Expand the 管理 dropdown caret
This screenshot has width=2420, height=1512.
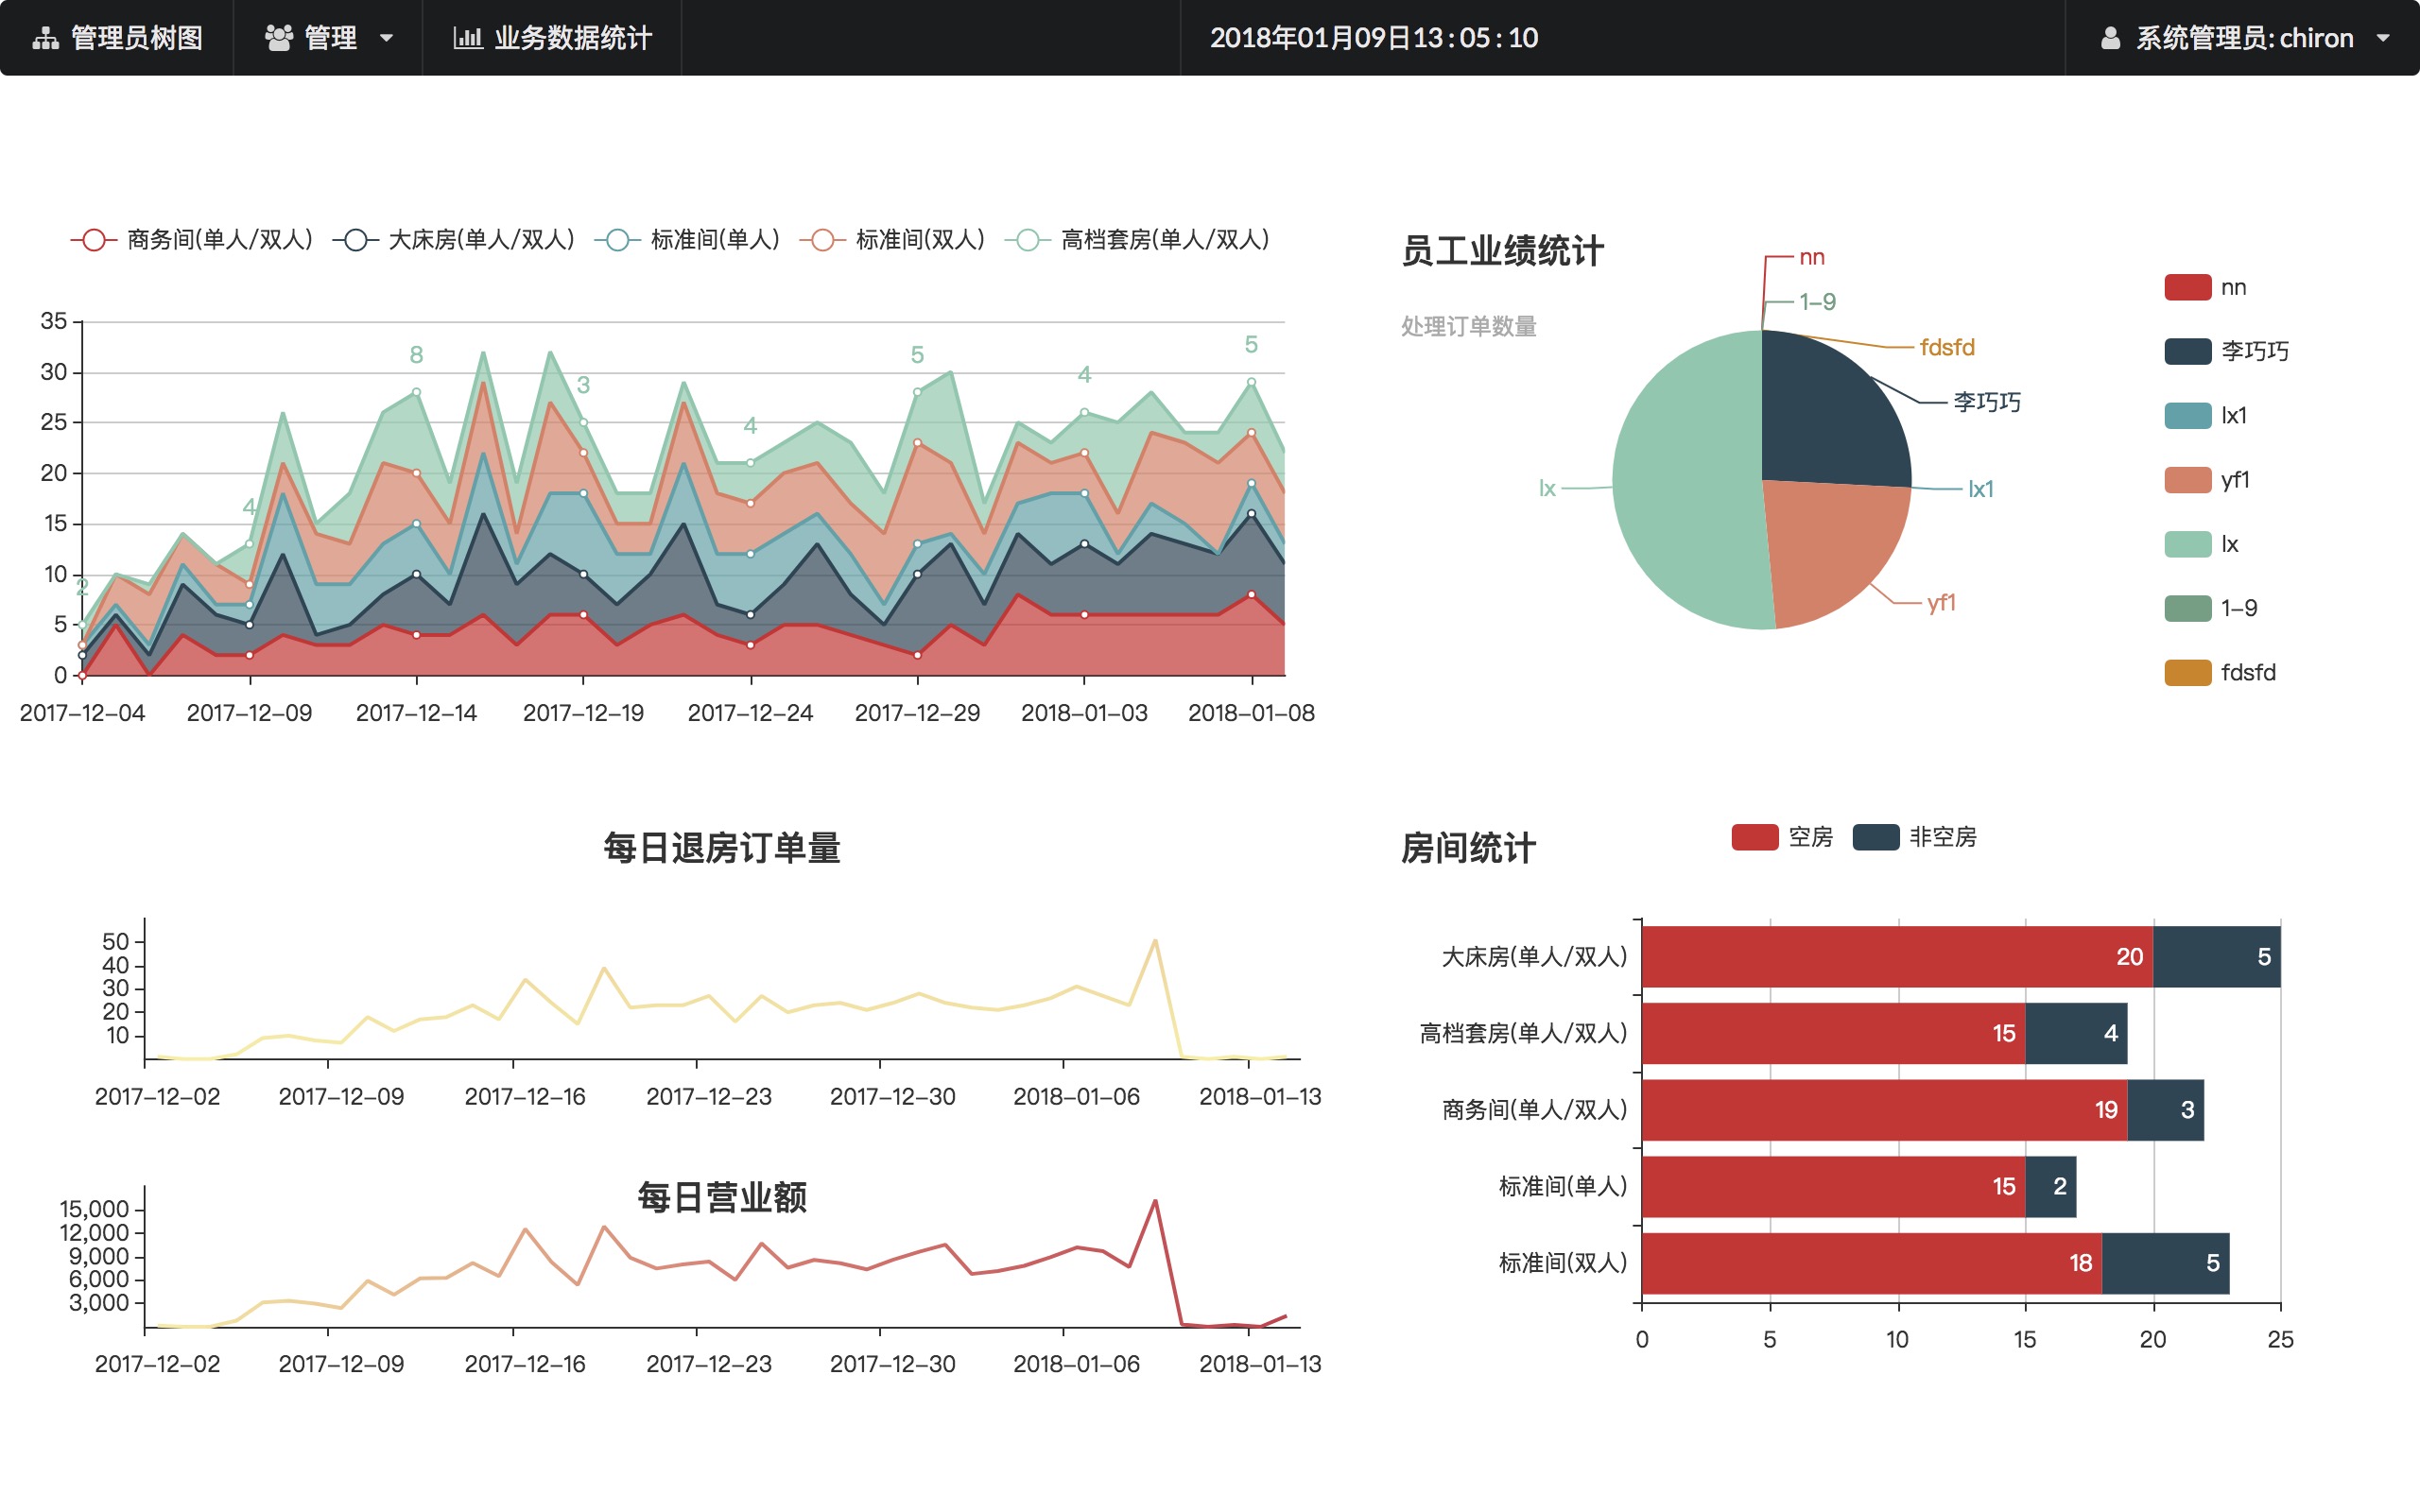pos(386,39)
